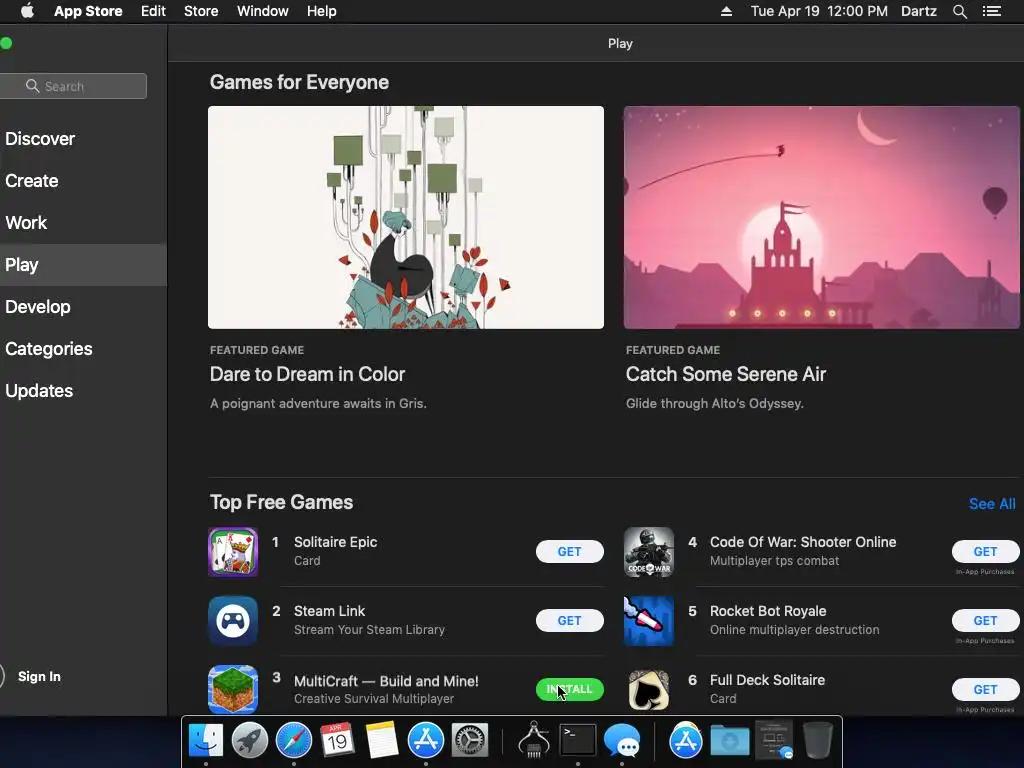This screenshot has width=1024, height=768.
Task: Open System Information chip icon in Dock
Action: (534, 741)
